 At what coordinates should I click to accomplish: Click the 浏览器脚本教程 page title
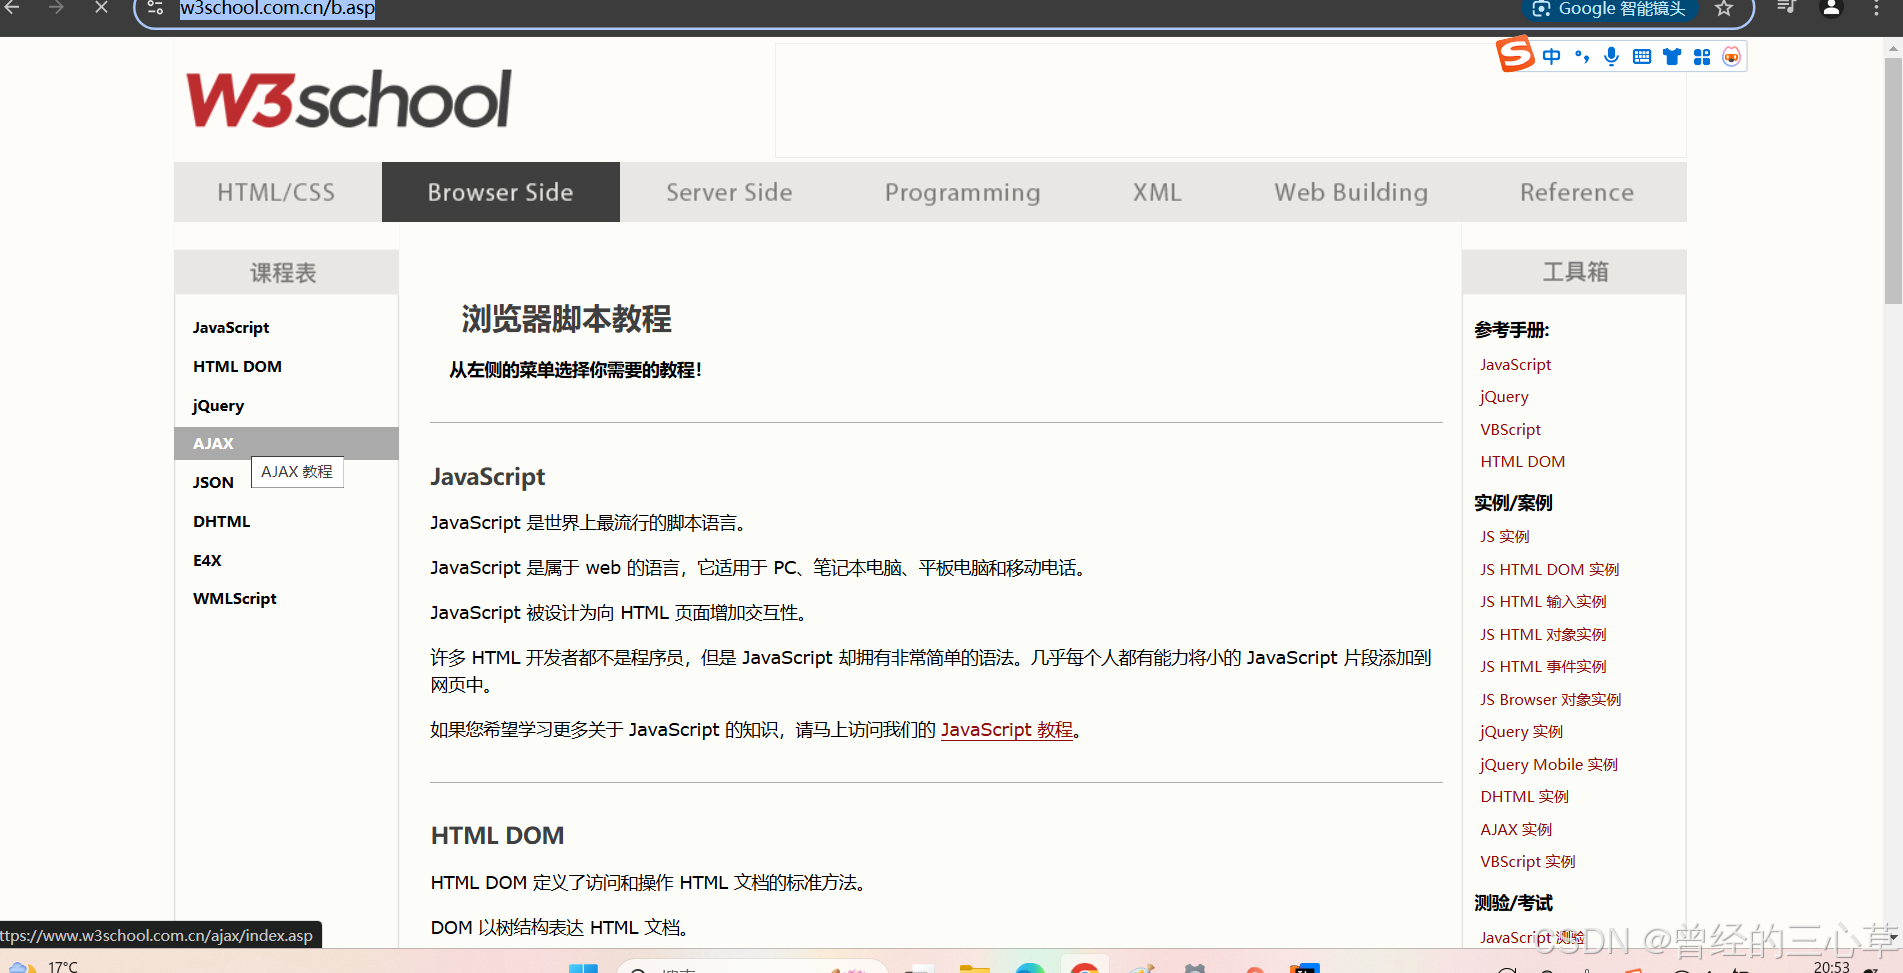click(x=566, y=319)
